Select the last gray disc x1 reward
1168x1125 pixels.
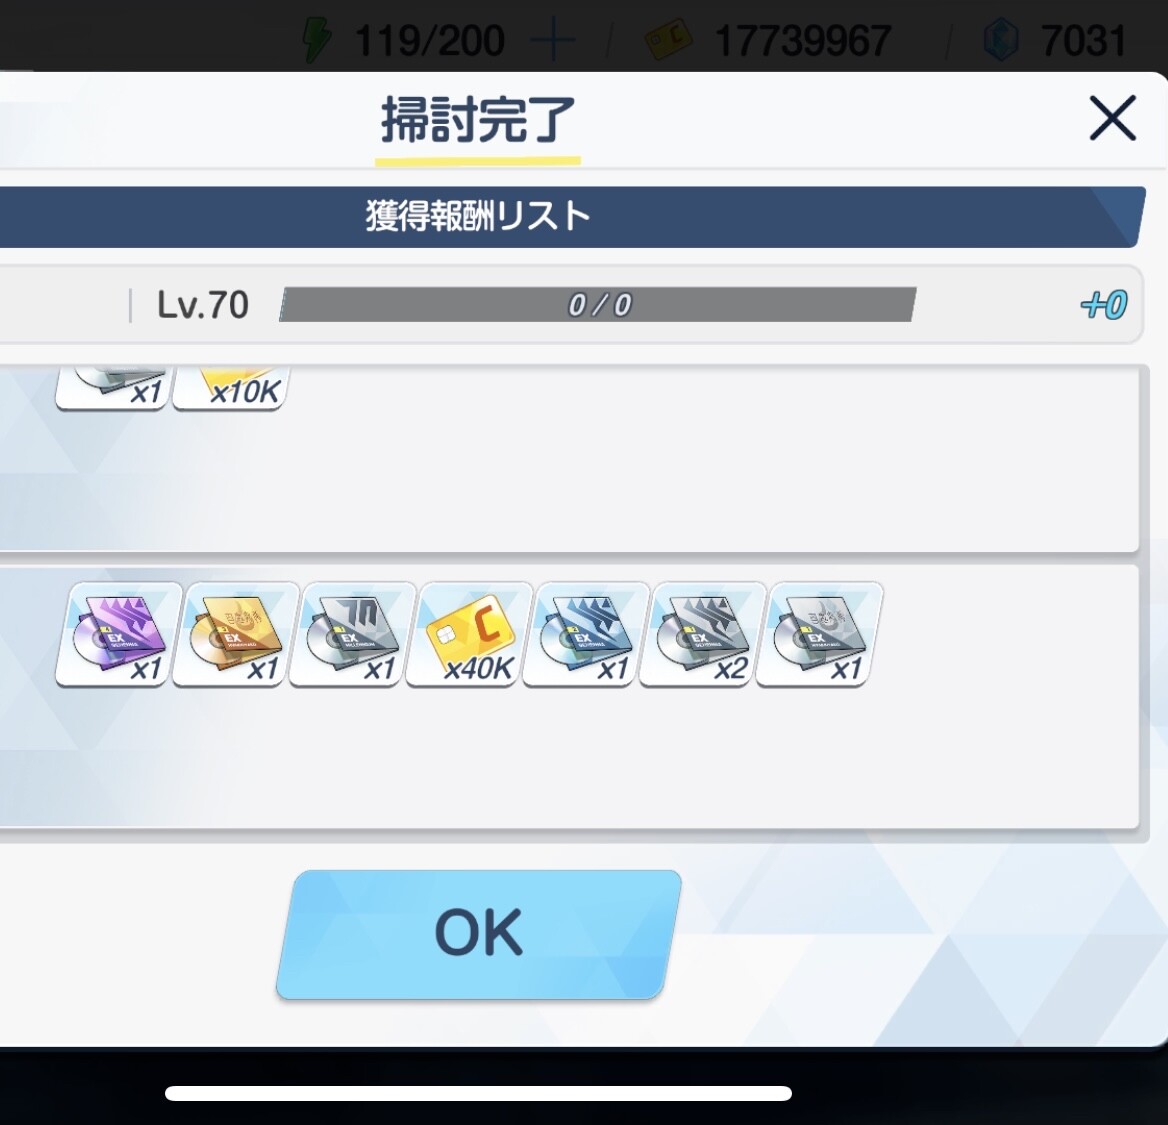click(x=819, y=634)
